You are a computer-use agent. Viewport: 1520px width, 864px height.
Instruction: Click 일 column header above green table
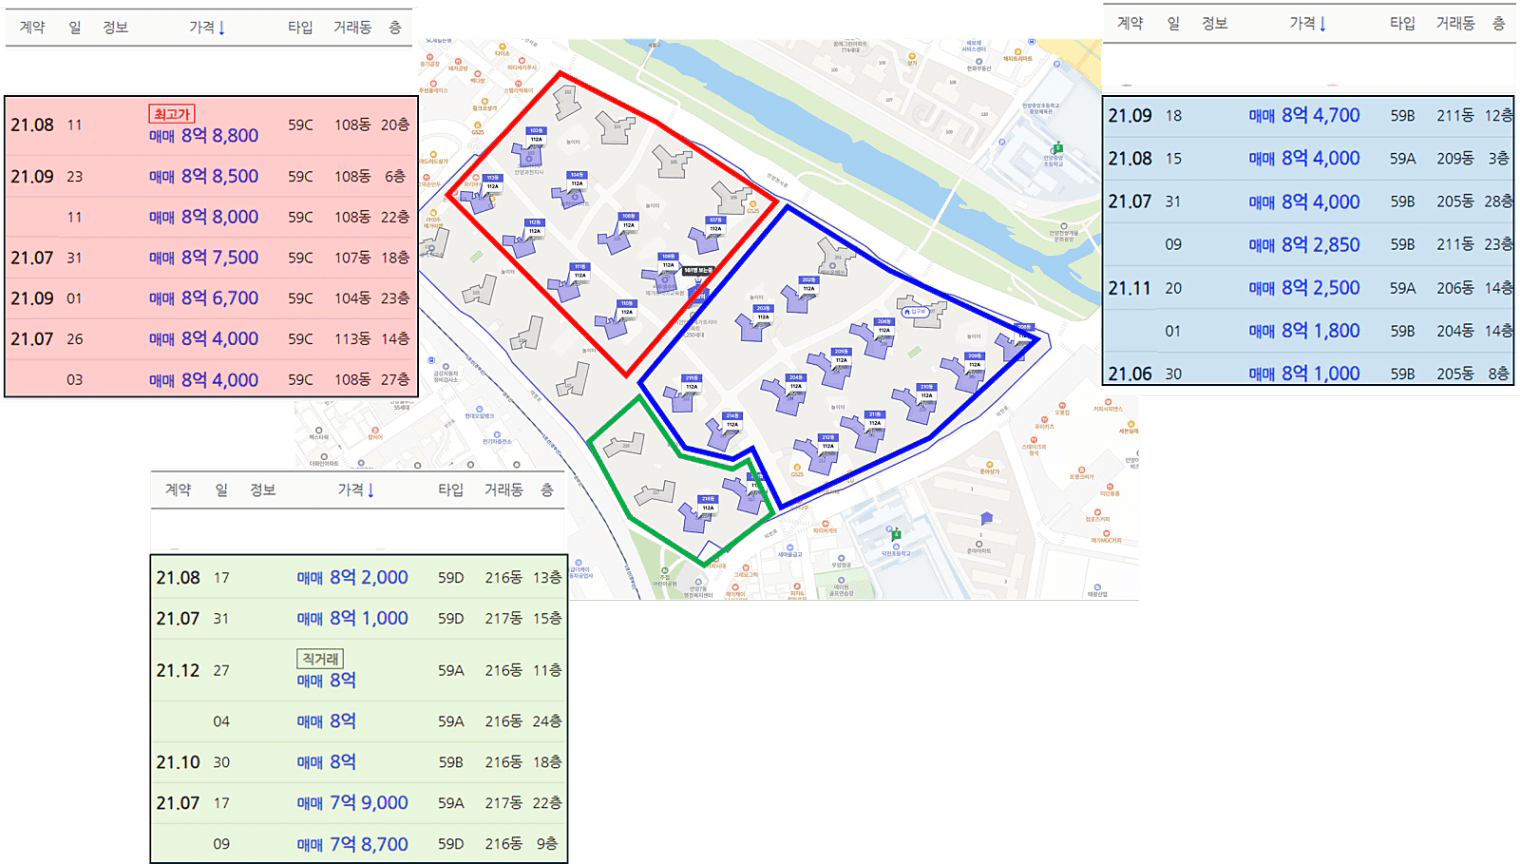pos(221,489)
